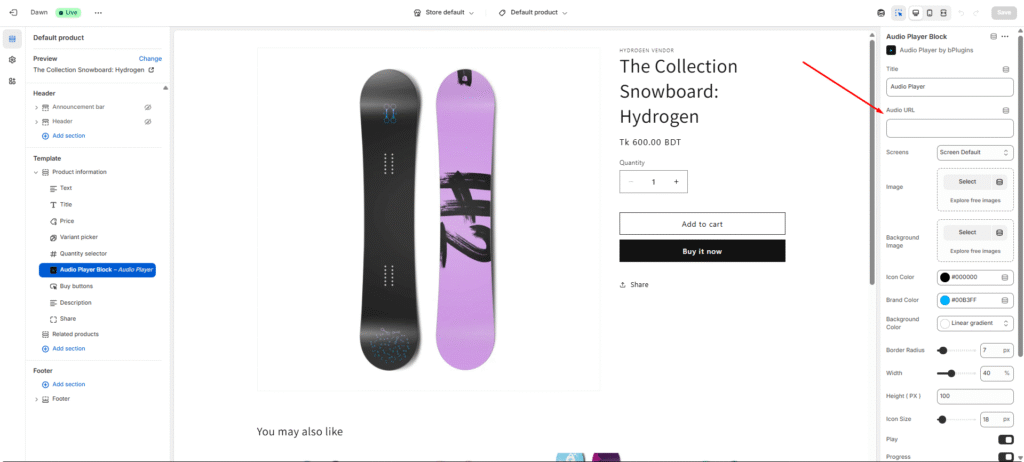Image resolution: width=1024 pixels, height=462 pixels.
Task: Open the Screens dropdown
Action: [975, 153]
